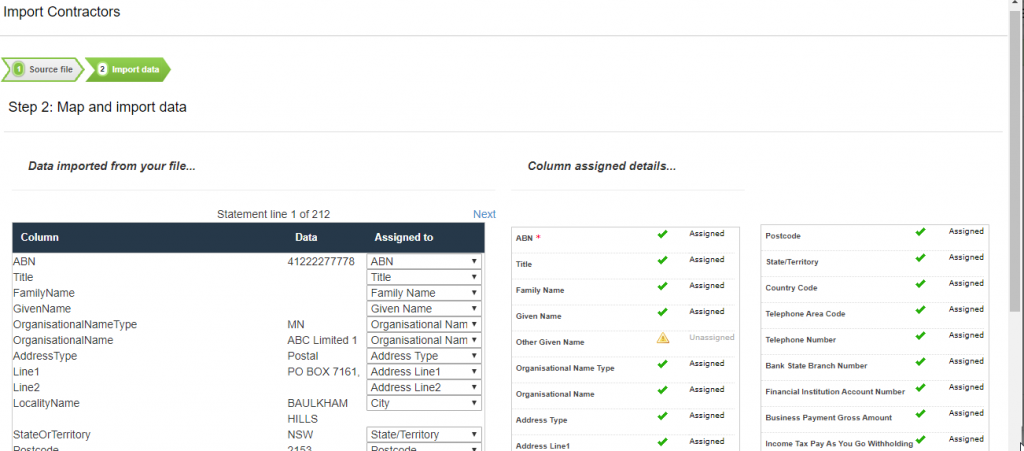1024x451 pixels.
Task: Click the checkmark next to Country Code
Action: [x=920, y=284]
